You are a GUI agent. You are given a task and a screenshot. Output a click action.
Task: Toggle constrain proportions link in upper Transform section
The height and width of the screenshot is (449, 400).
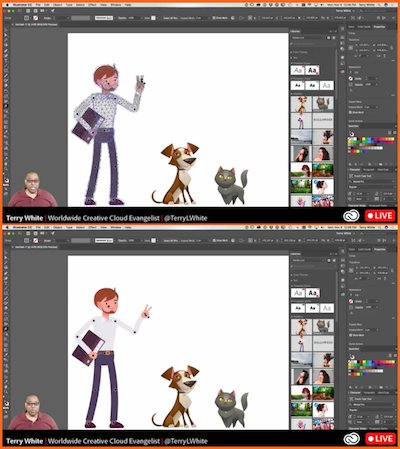(x=392, y=48)
